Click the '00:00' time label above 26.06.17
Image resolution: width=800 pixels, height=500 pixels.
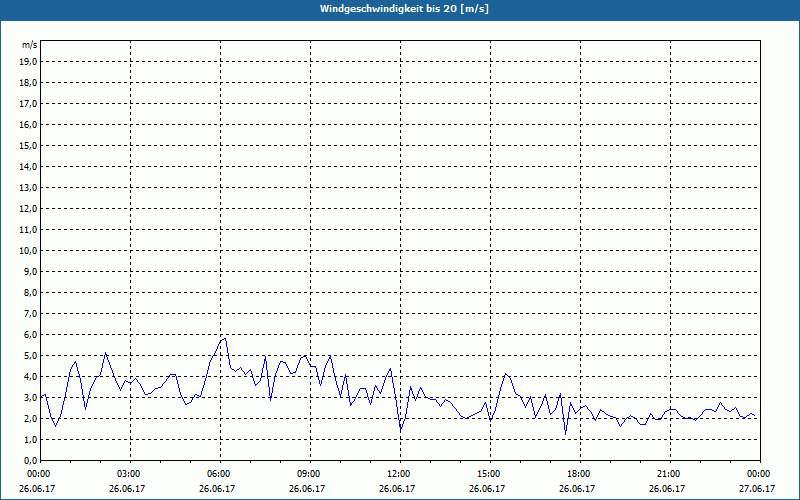tap(38, 474)
